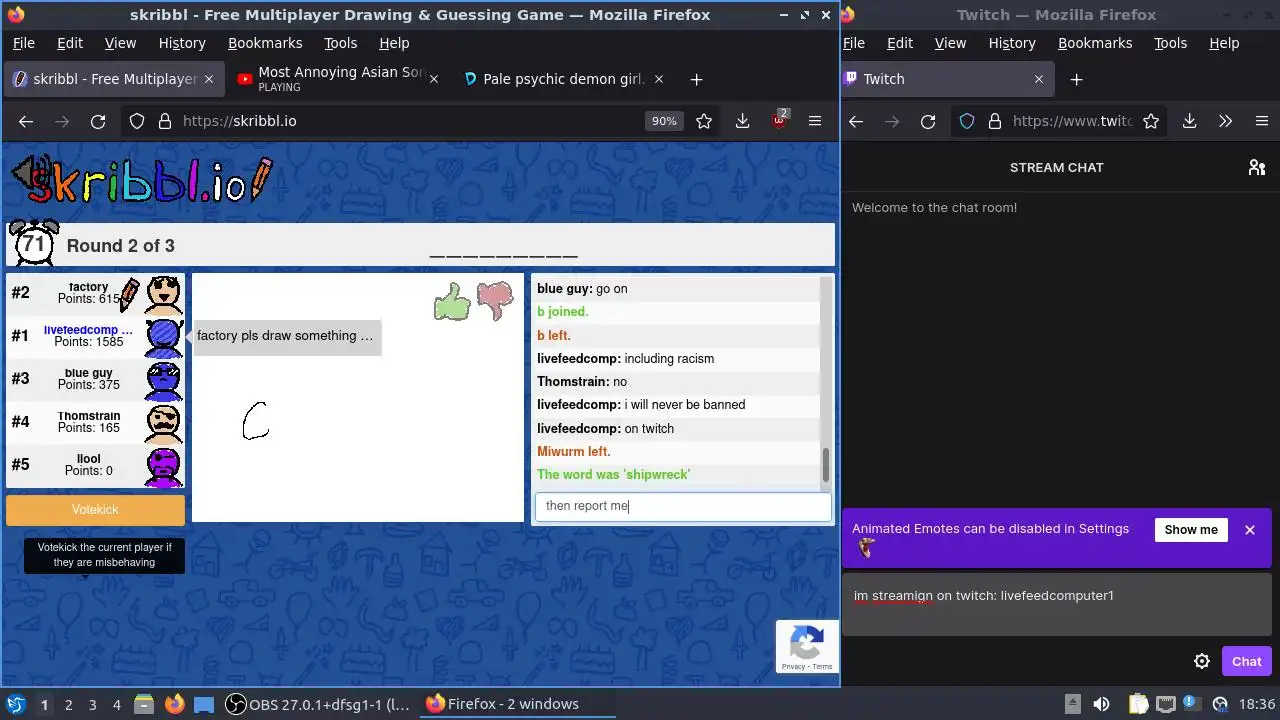Screen dimensions: 1280x720
Task: Open the OBS 27.0.1 taskbar entry
Action: (x=318, y=704)
